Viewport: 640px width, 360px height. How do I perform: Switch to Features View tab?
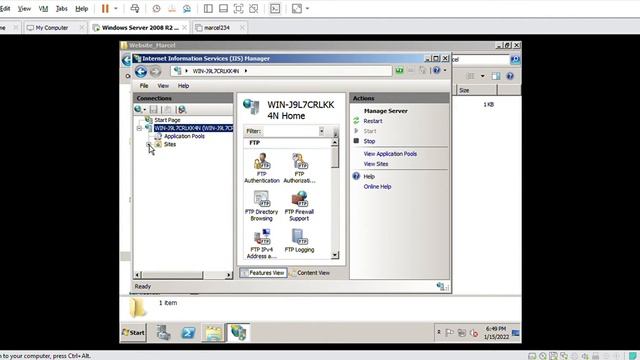click(263, 273)
